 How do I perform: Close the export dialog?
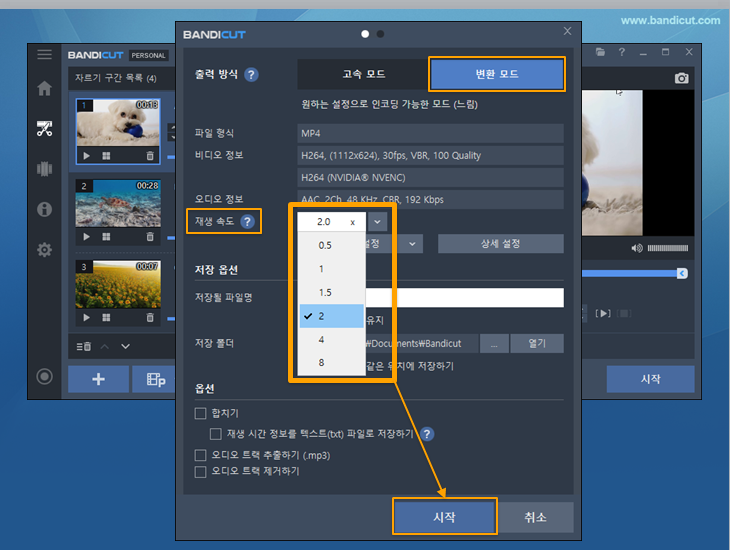tap(567, 31)
